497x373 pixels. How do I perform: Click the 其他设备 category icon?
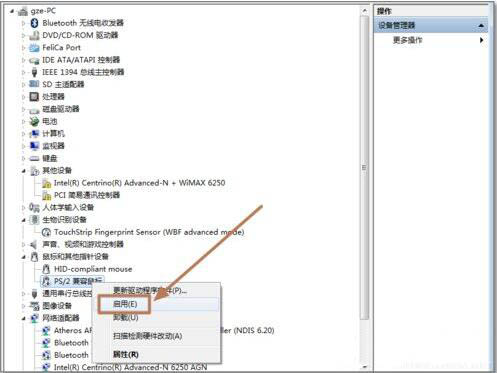click(x=34, y=171)
